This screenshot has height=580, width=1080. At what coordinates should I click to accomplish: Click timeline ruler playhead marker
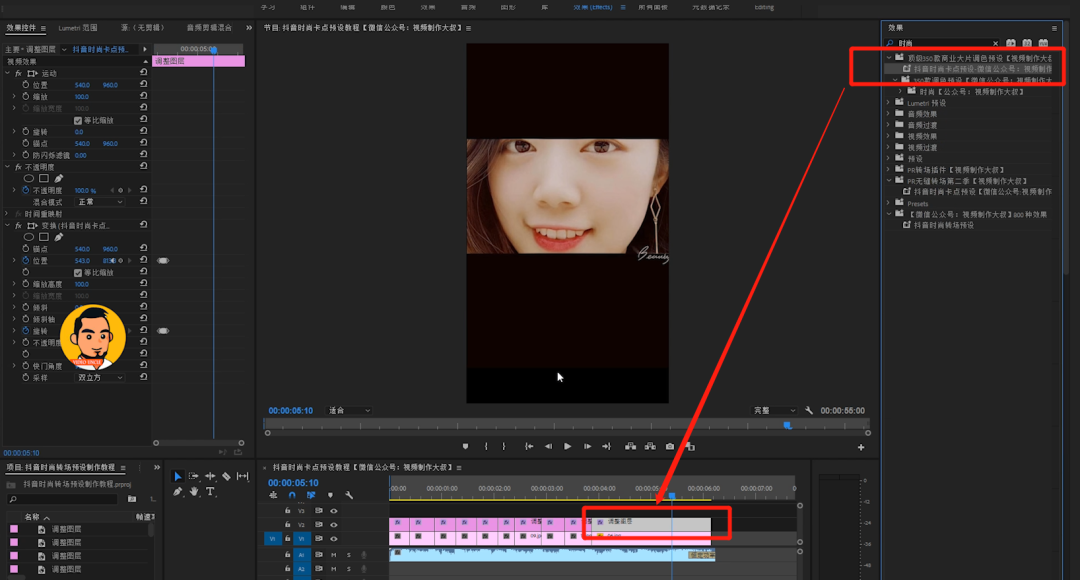click(x=672, y=495)
